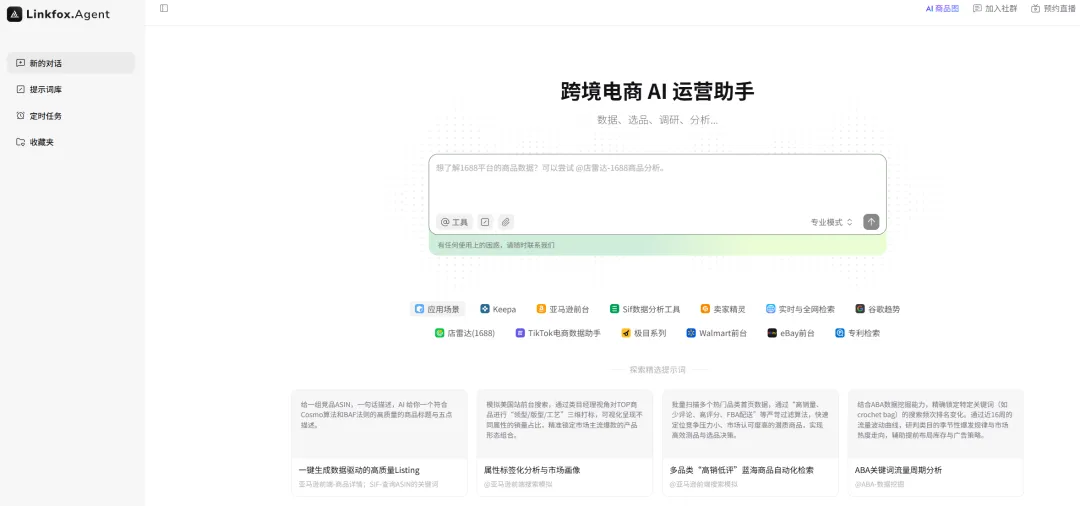
Task: Click the 收藏夹 folder icon
Action: (21, 142)
